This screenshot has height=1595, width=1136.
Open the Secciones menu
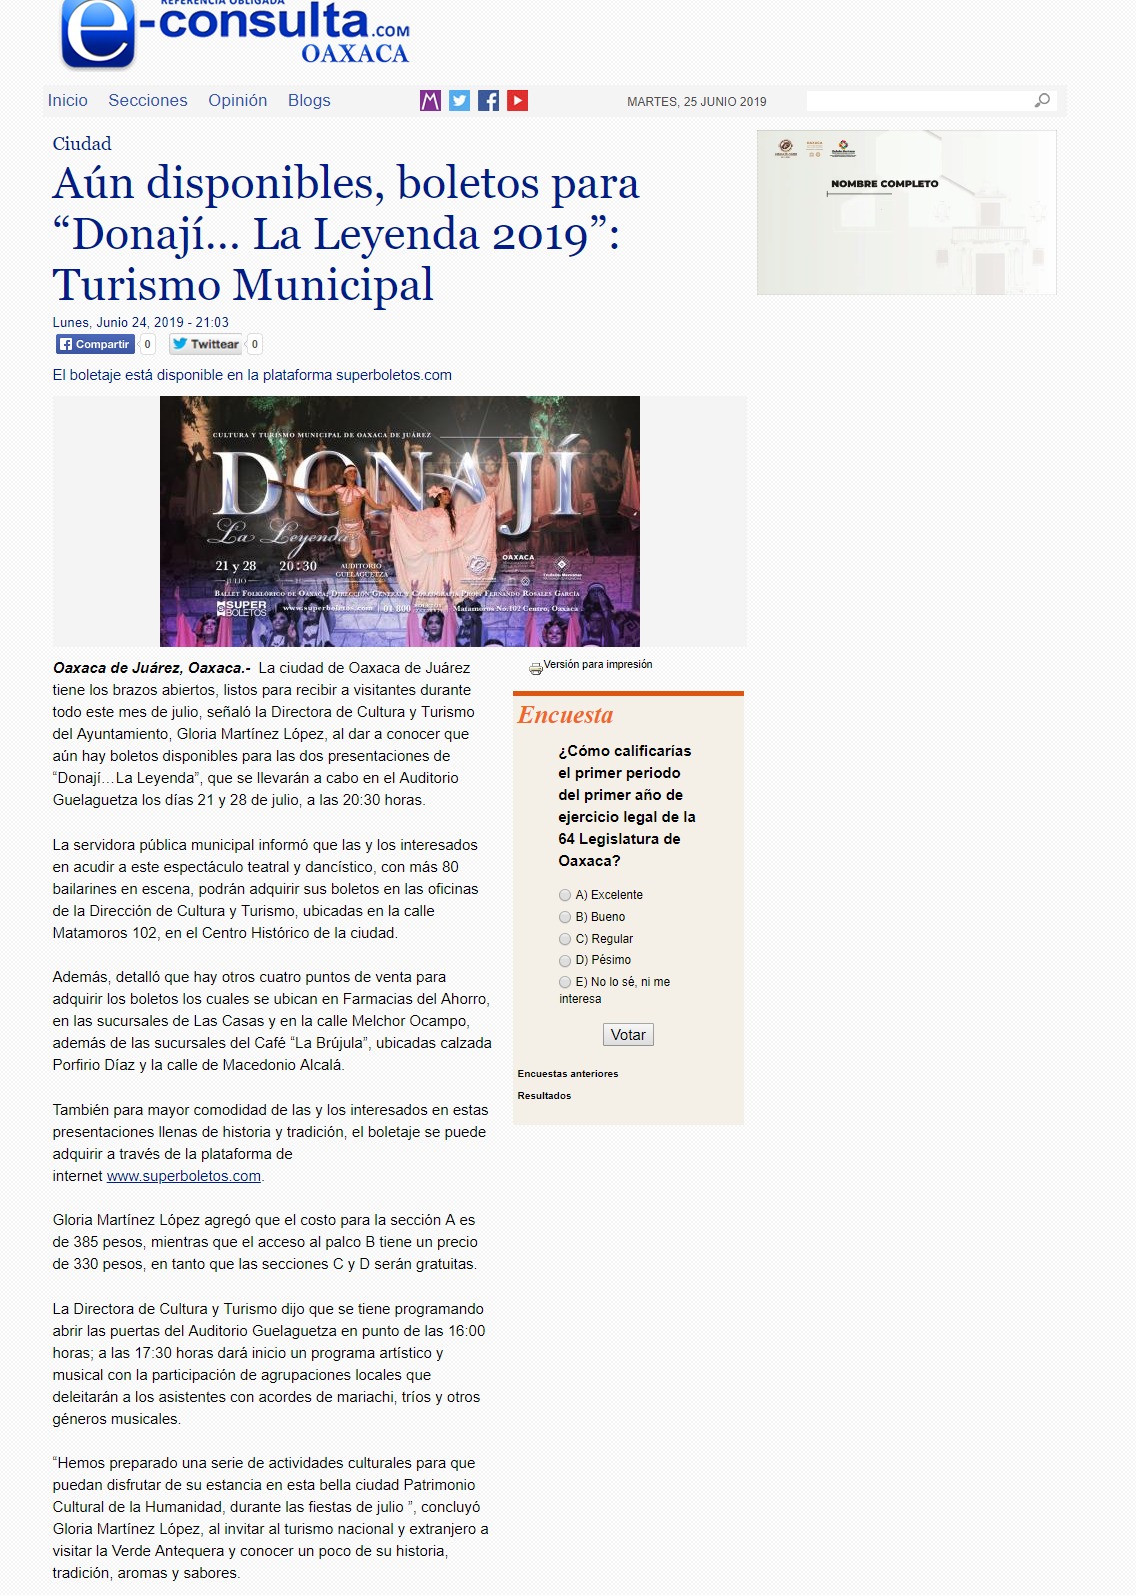point(148,100)
